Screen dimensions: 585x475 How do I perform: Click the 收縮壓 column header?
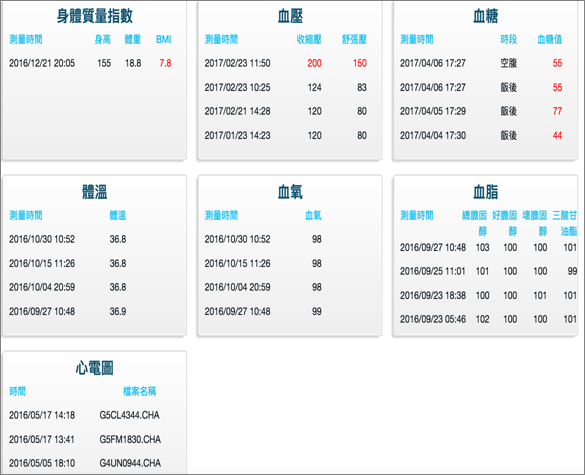coord(309,39)
